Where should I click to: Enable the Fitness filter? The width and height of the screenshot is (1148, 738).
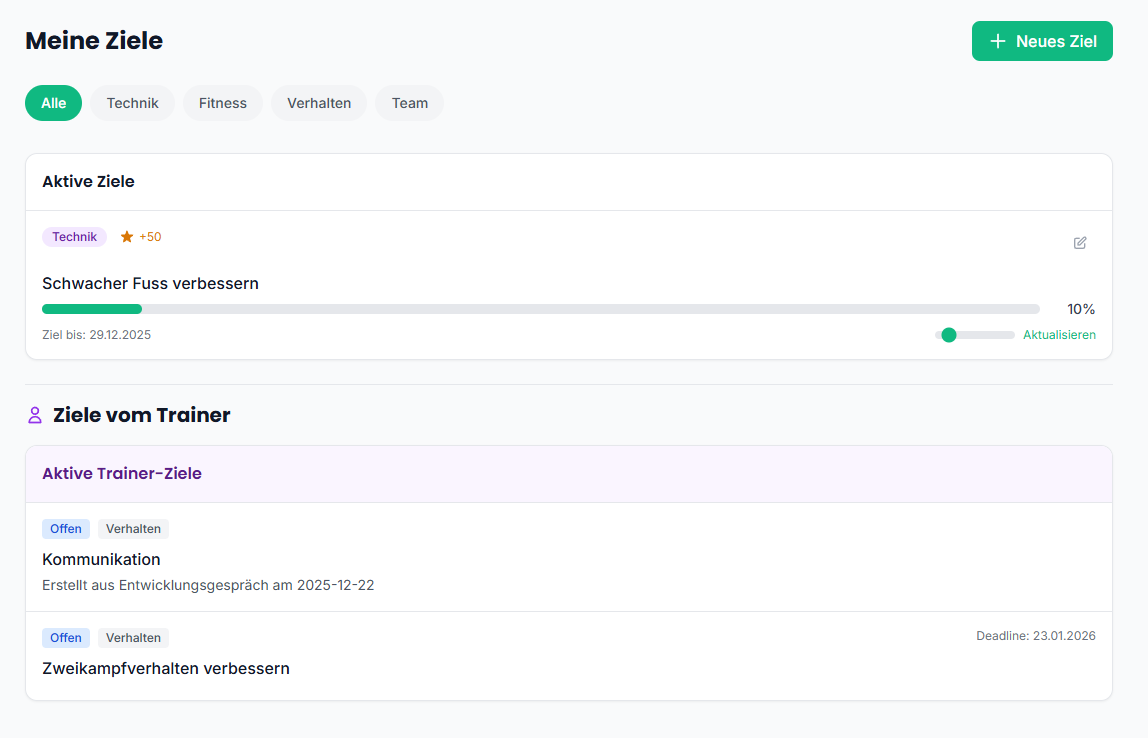(x=222, y=103)
